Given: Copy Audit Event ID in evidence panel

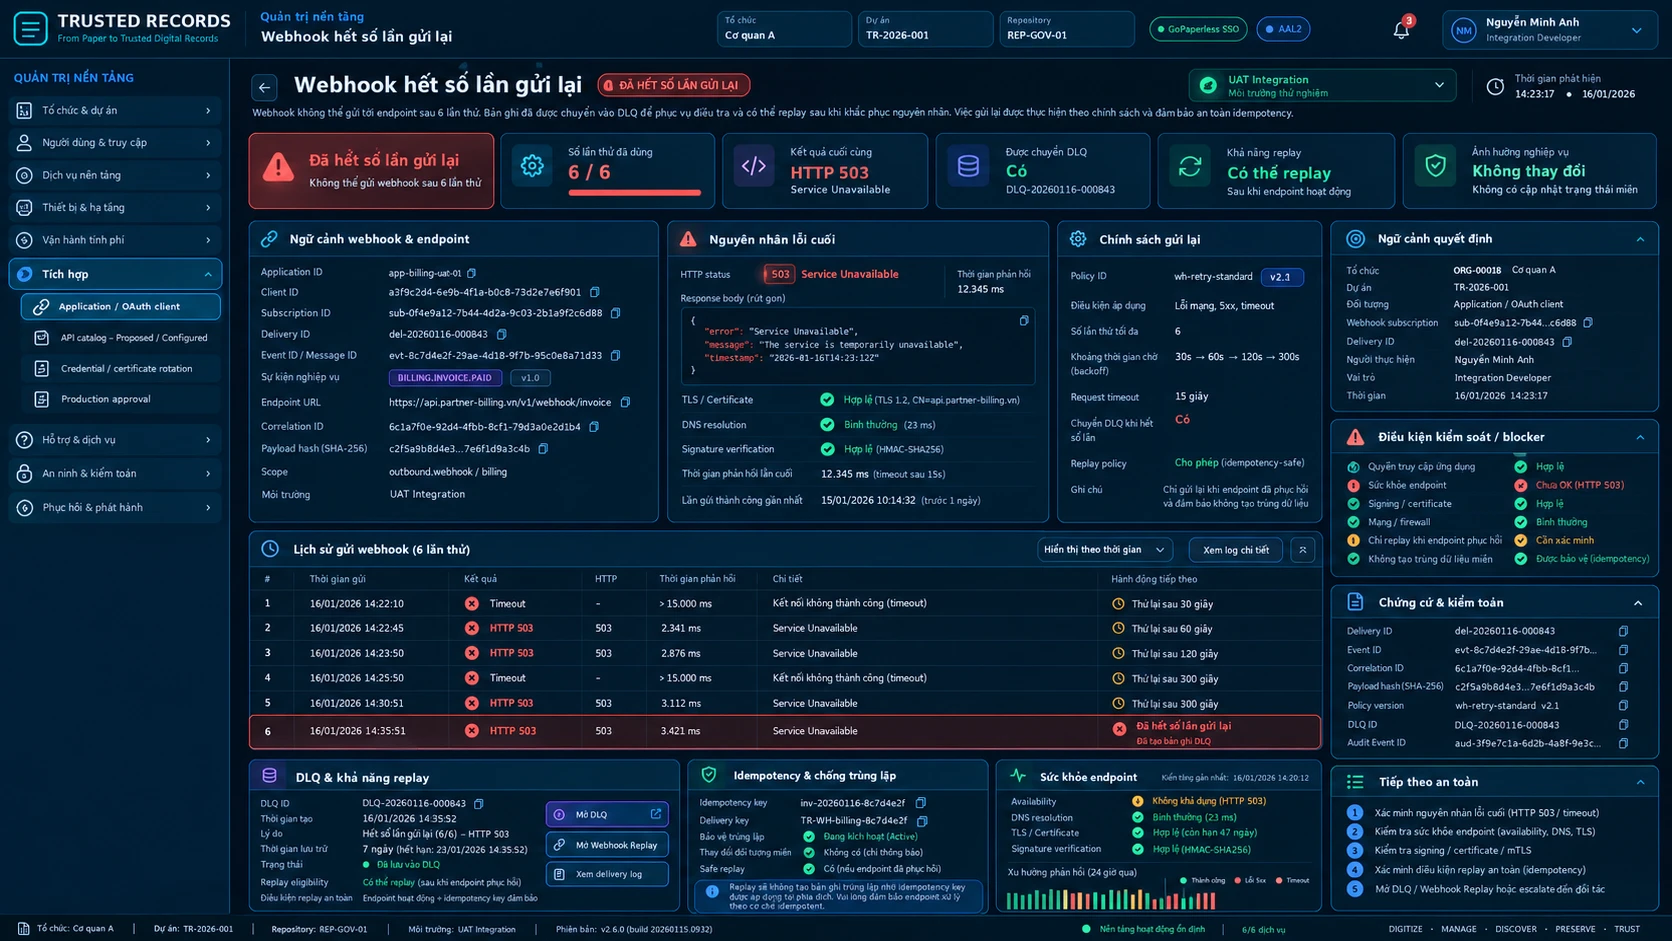Looking at the screenshot, I should [x=1623, y=743].
